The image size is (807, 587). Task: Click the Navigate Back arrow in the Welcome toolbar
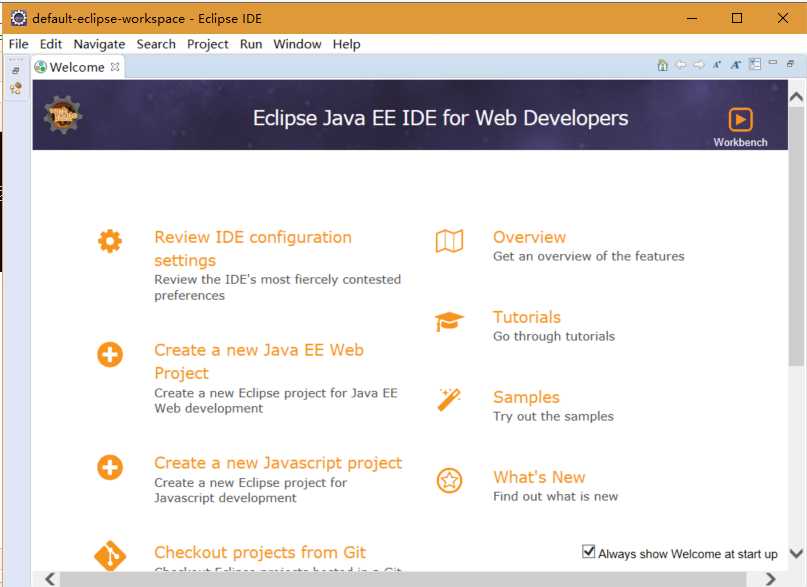tap(681, 65)
